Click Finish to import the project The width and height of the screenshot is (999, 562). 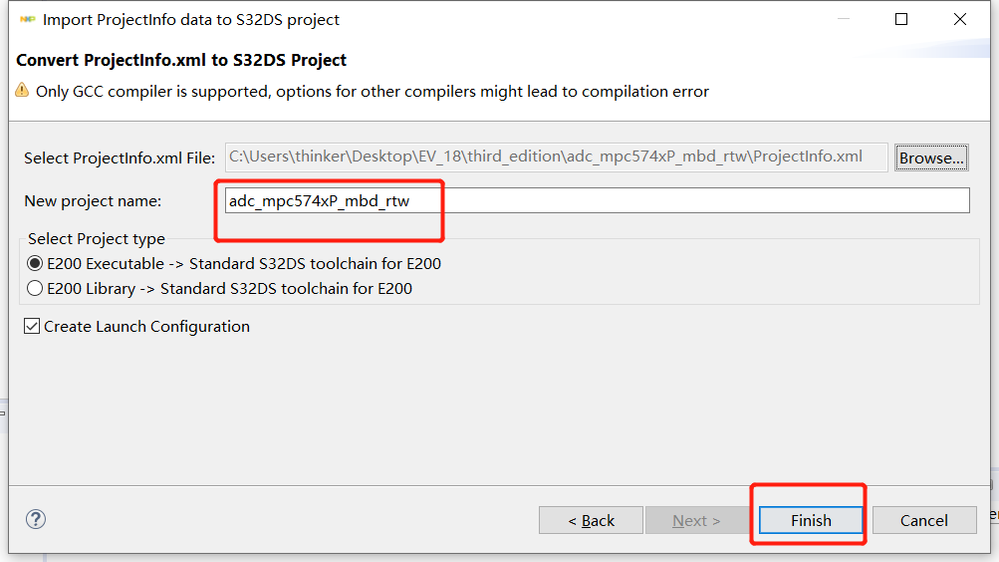[810, 520]
